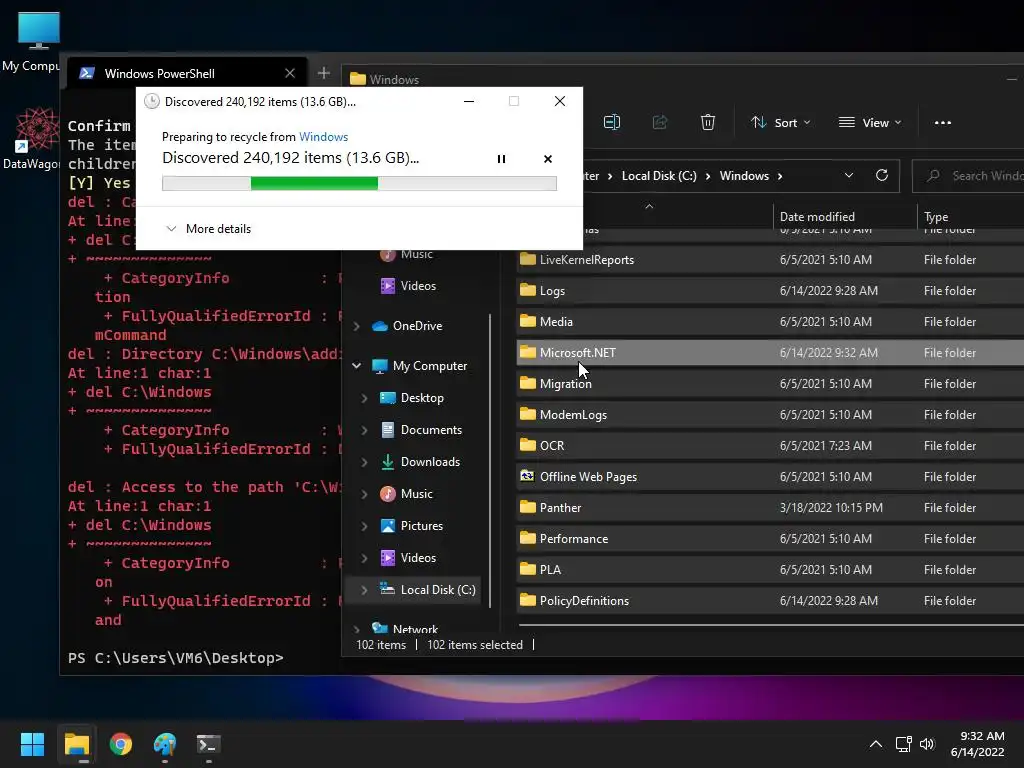Click Windows breadcrumb in address bar

coord(744,176)
